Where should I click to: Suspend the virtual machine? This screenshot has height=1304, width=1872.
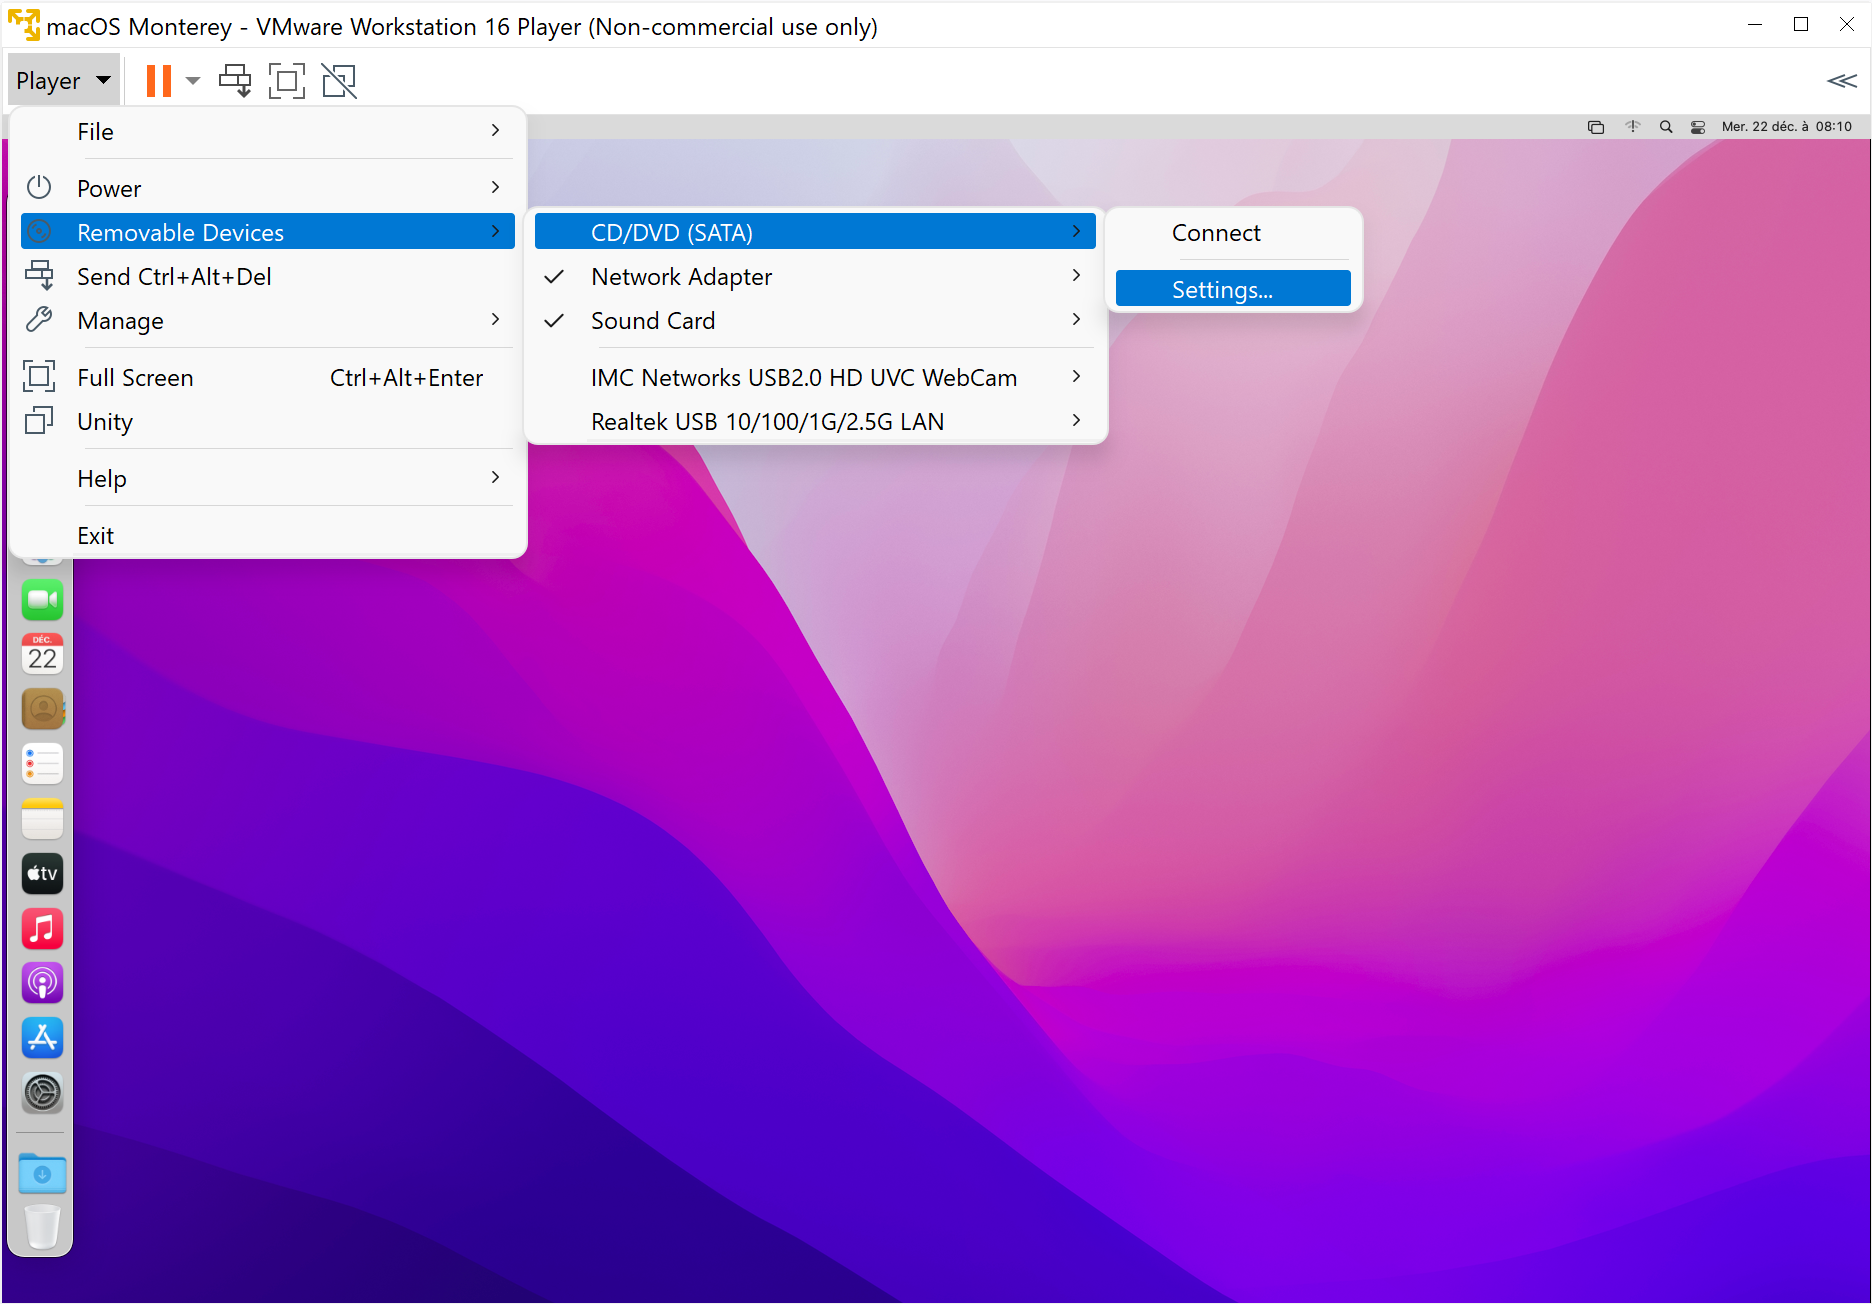pyautogui.click(x=157, y=80)
